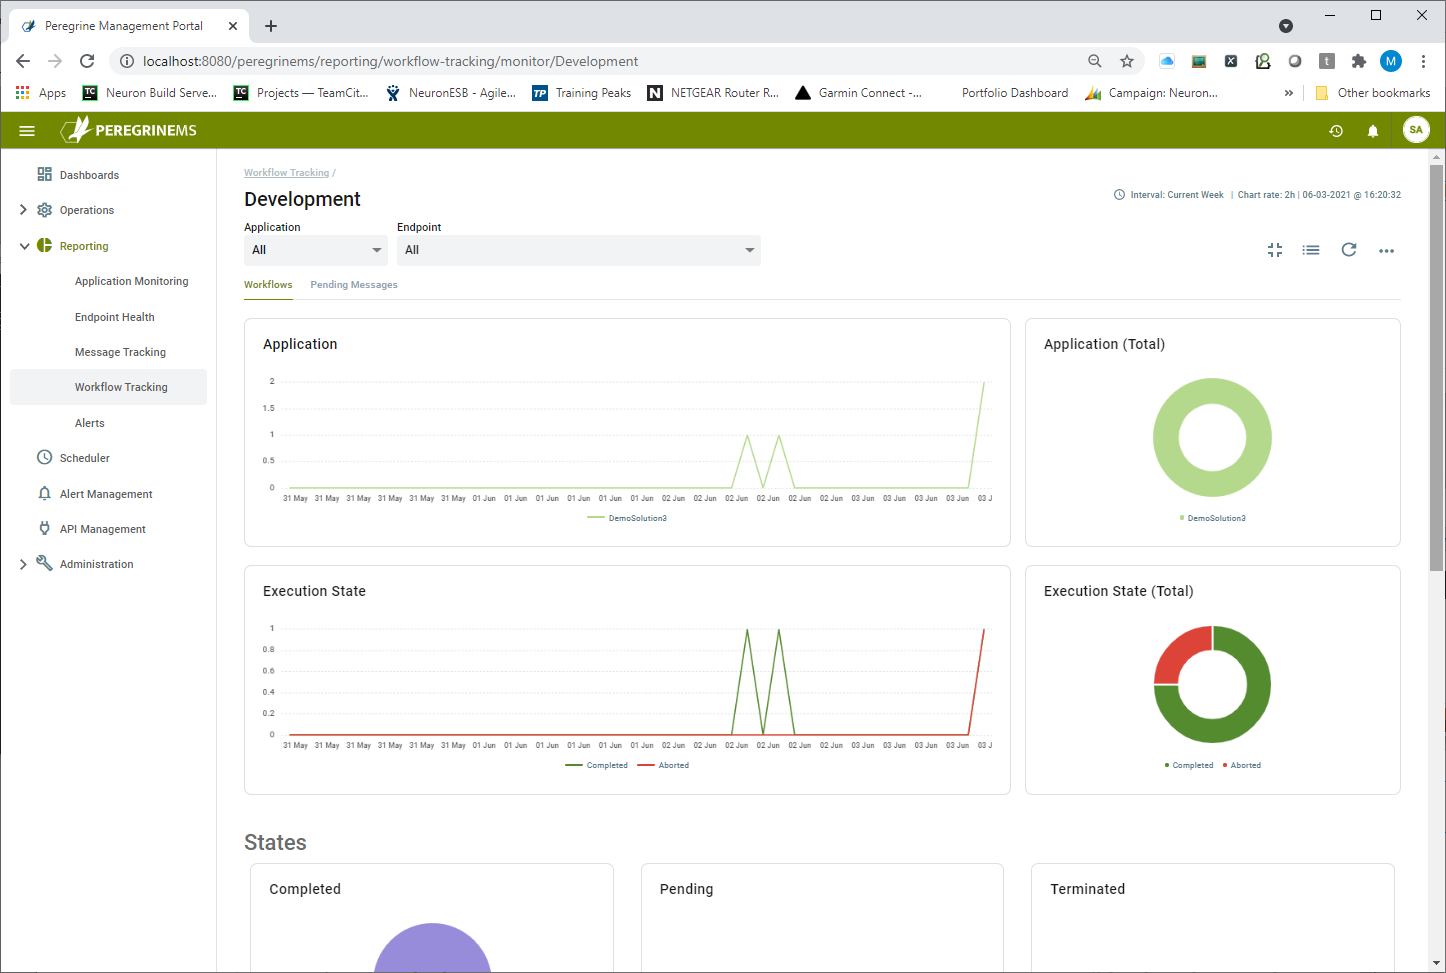Viewport: 1446px width, 973px height.
Task: Close the Peregrine Management Portal tab
Action: coord(233,26)
